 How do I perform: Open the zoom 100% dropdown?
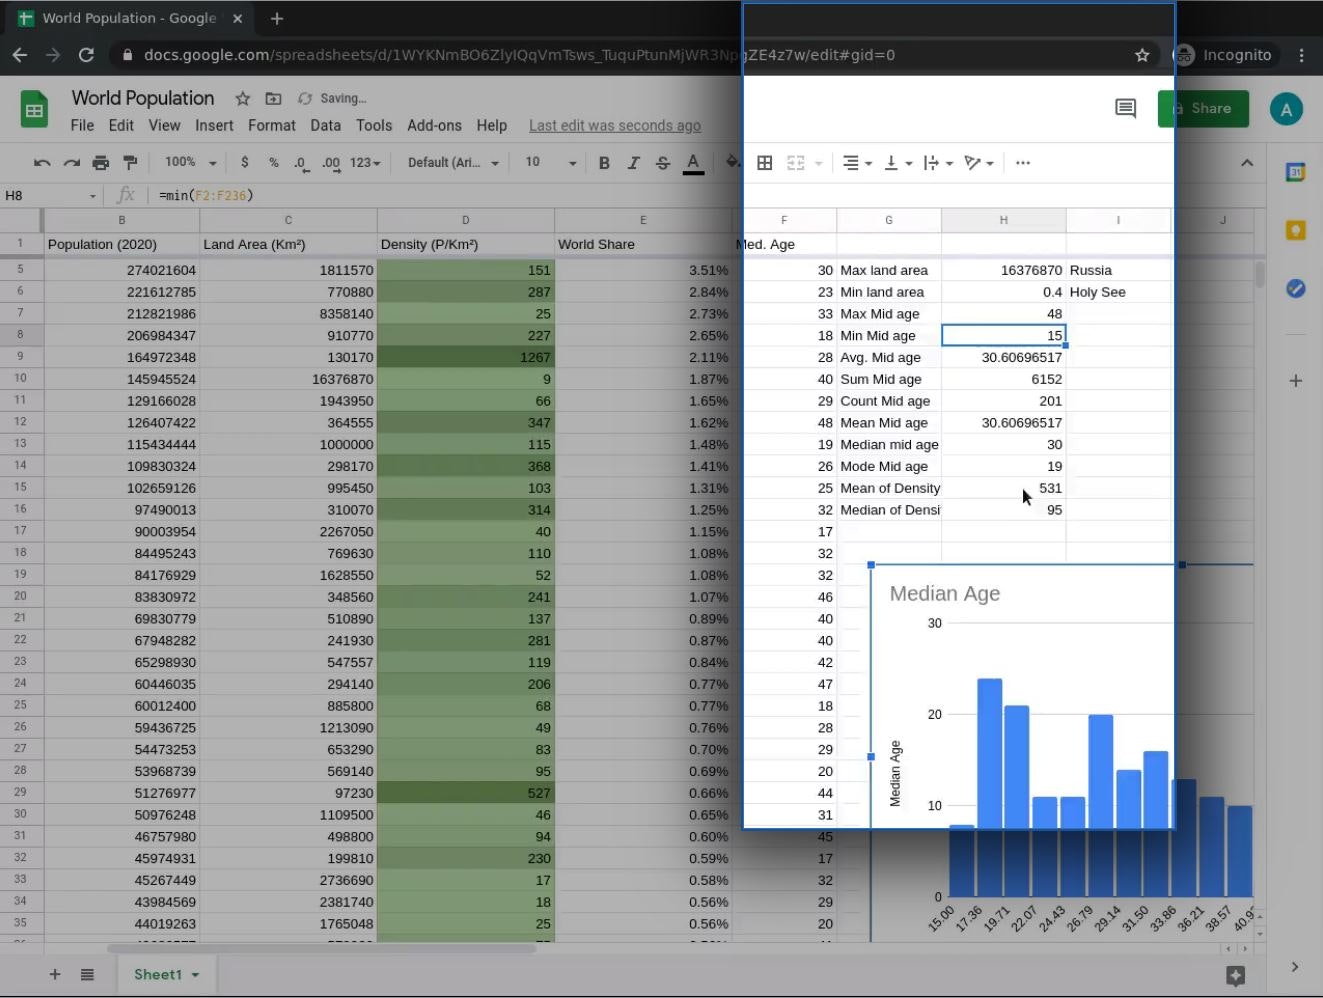[190, 163]
